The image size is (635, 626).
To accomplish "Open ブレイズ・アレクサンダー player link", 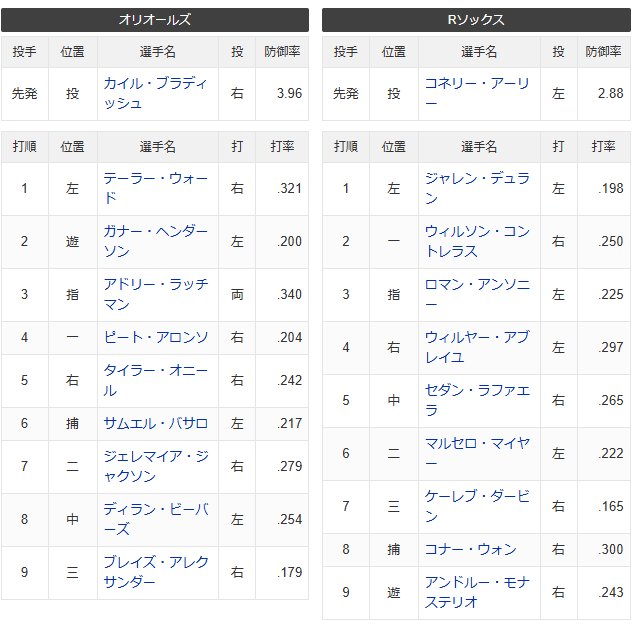I will click(156, 572).
